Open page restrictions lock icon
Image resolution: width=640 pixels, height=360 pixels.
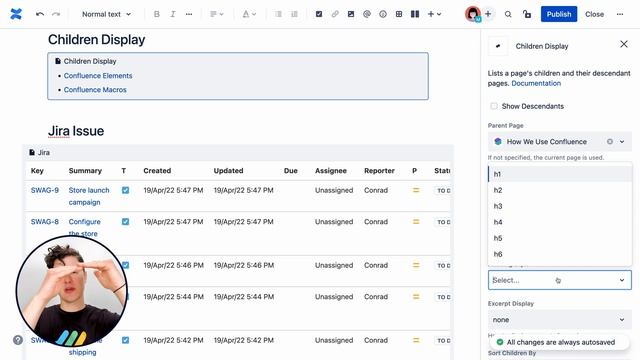(x=527, y=14)
